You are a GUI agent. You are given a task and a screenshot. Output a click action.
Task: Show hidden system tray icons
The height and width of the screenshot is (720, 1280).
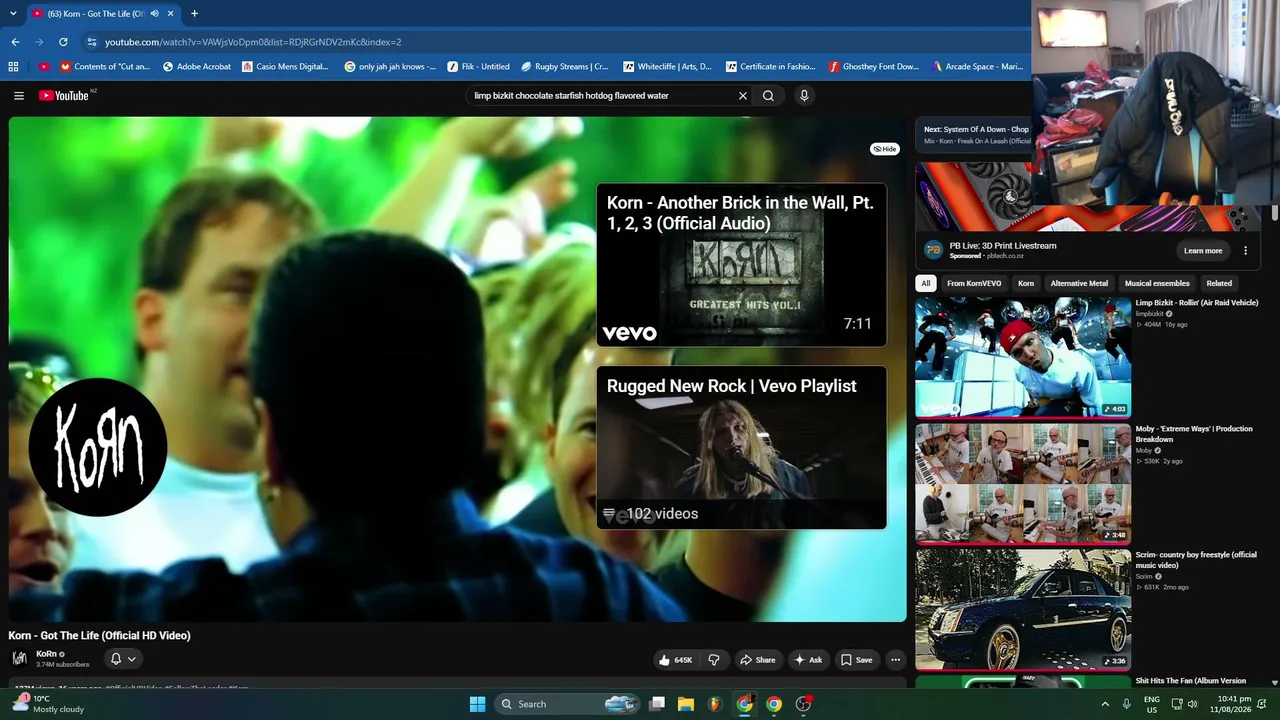[1105, 704]
